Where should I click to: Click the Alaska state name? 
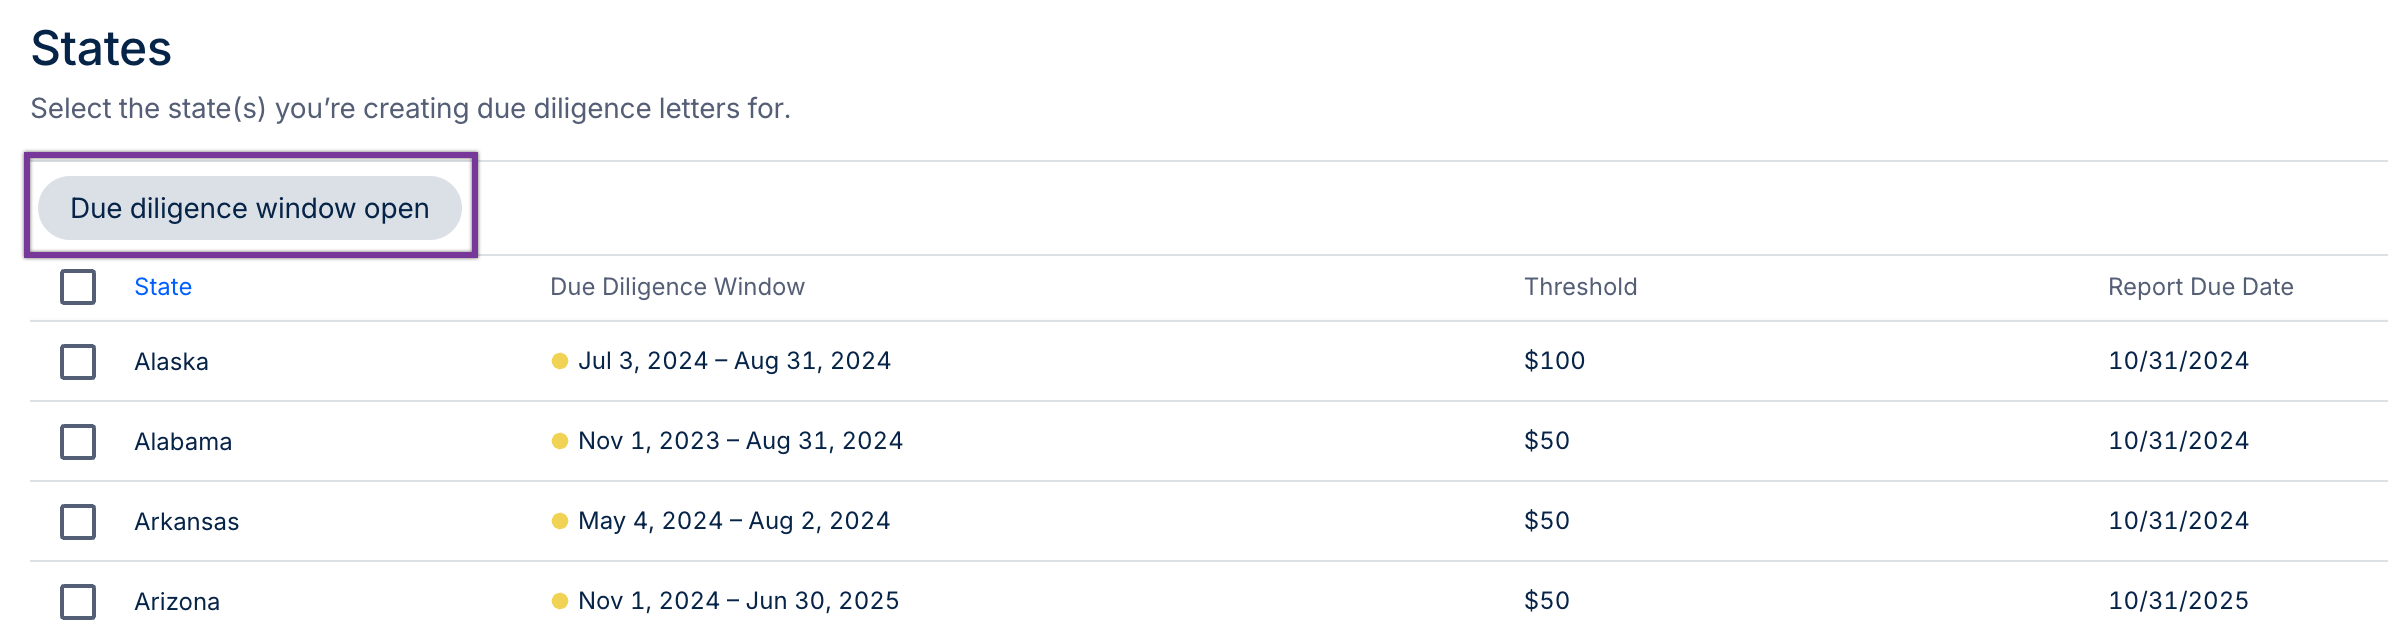coord(171,361)
